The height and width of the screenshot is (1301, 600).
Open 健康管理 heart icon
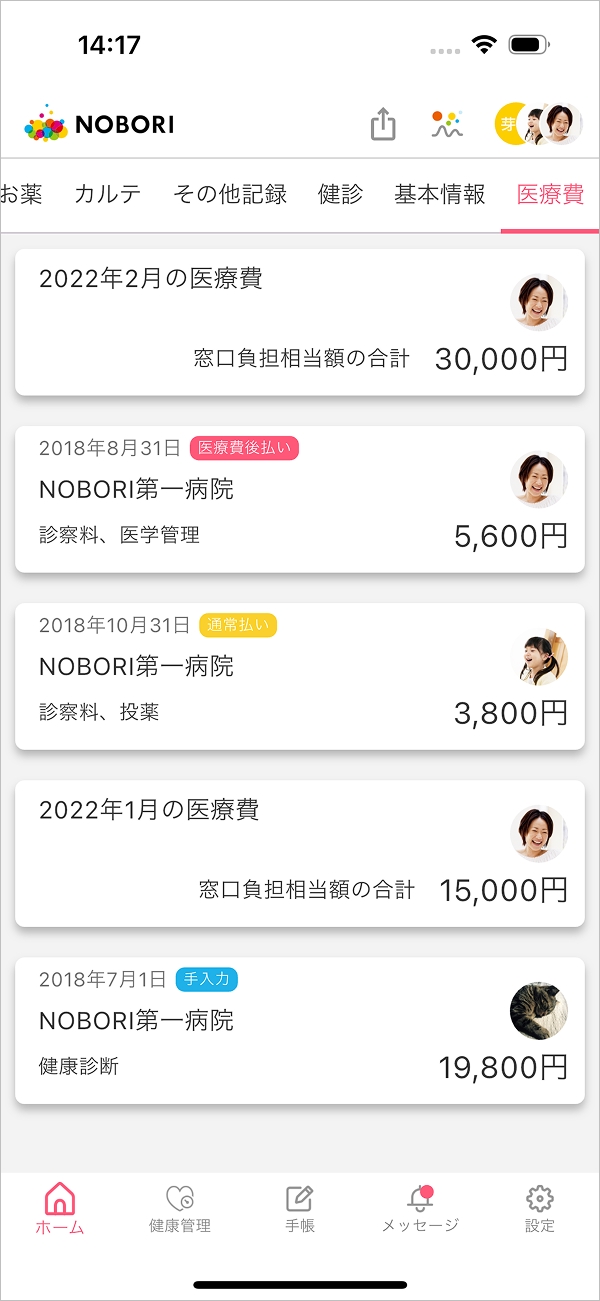(x=180, y=1208)
